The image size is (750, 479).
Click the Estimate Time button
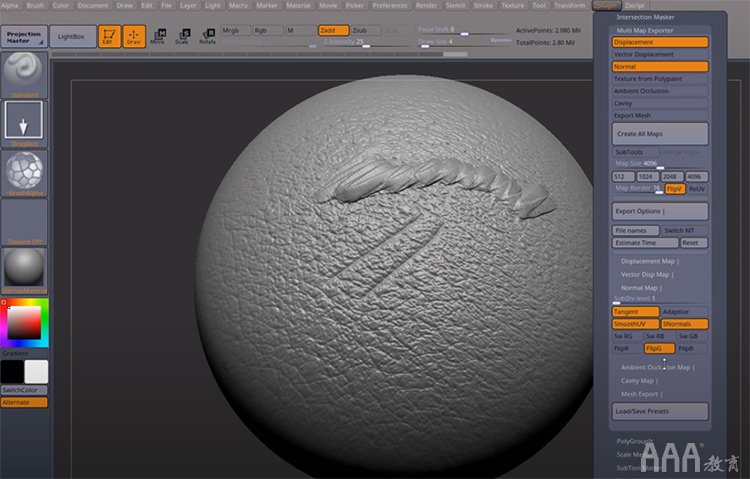pyautogui.click(x=645, y=243)
